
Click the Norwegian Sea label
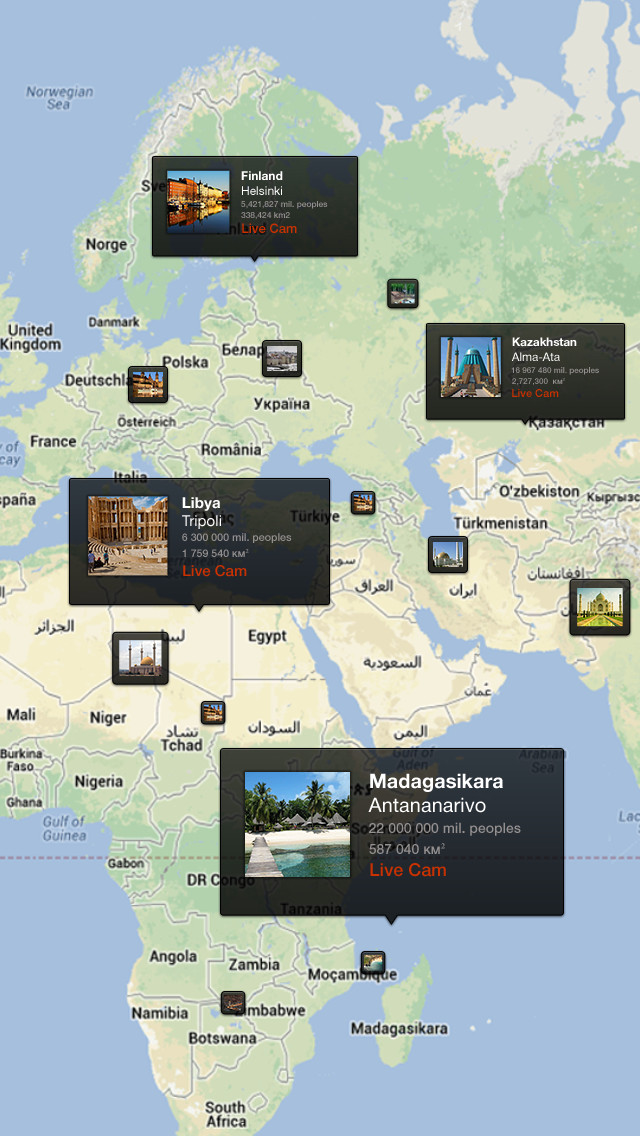point(59,99)
